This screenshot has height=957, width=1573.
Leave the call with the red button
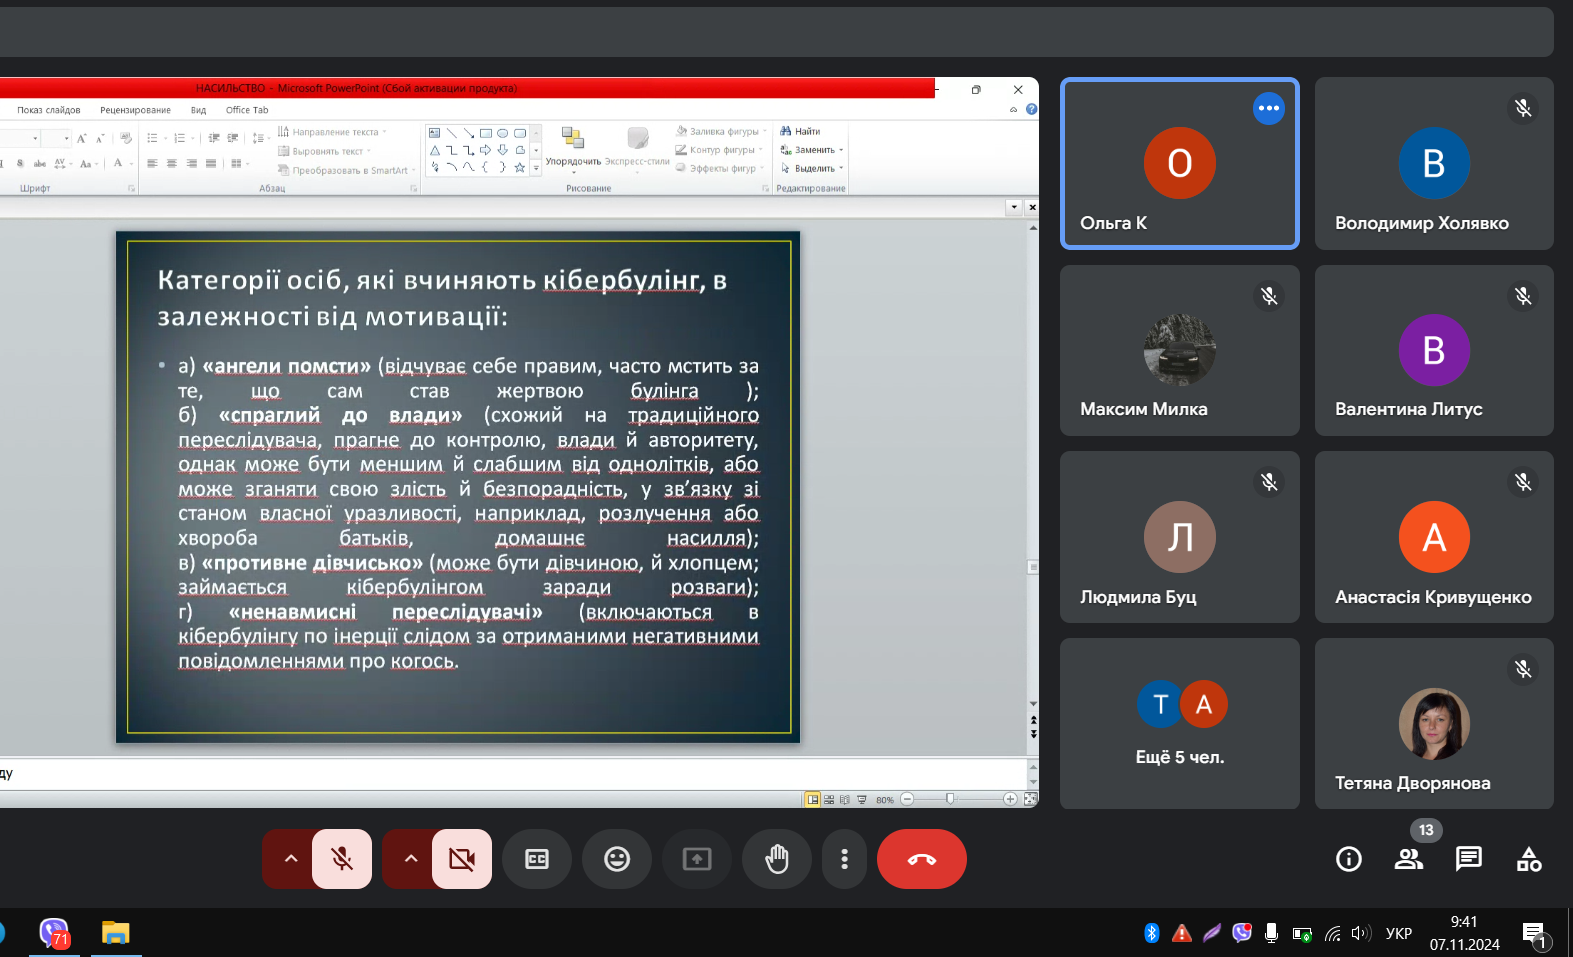tap(921, 859)
